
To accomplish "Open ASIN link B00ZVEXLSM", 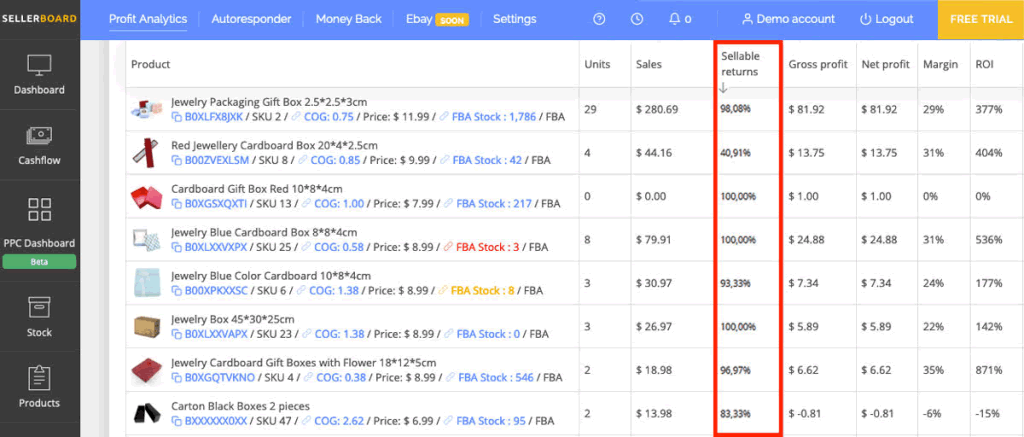I will (217, 160).
